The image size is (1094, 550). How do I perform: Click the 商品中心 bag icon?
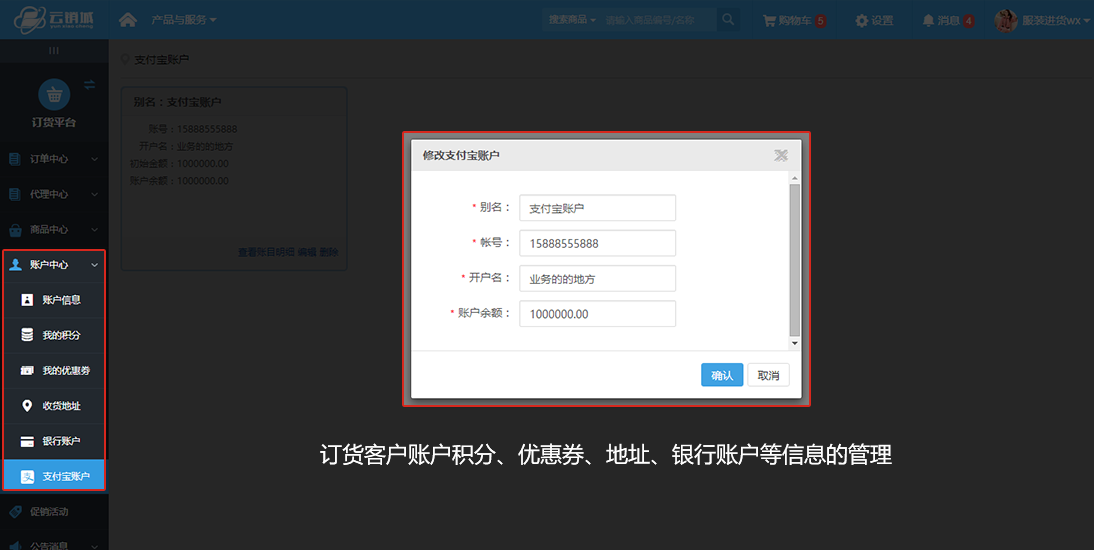pos(15,230)
